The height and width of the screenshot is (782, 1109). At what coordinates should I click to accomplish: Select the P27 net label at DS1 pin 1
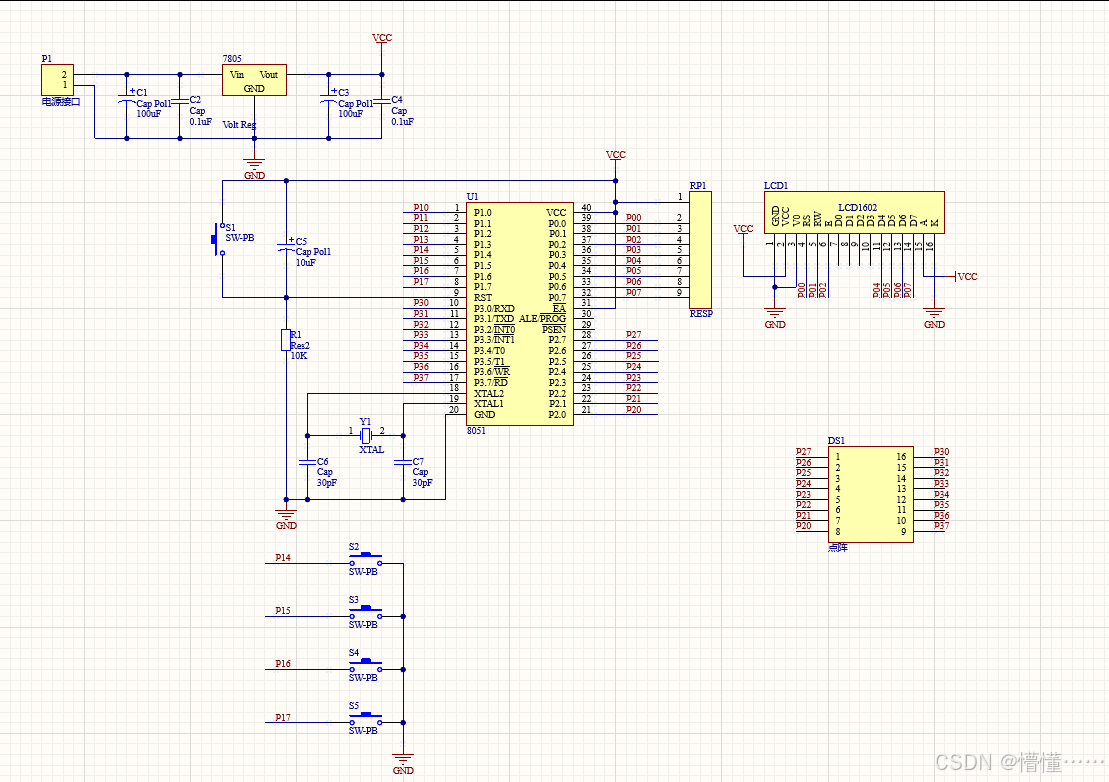[x=803, y=451]
